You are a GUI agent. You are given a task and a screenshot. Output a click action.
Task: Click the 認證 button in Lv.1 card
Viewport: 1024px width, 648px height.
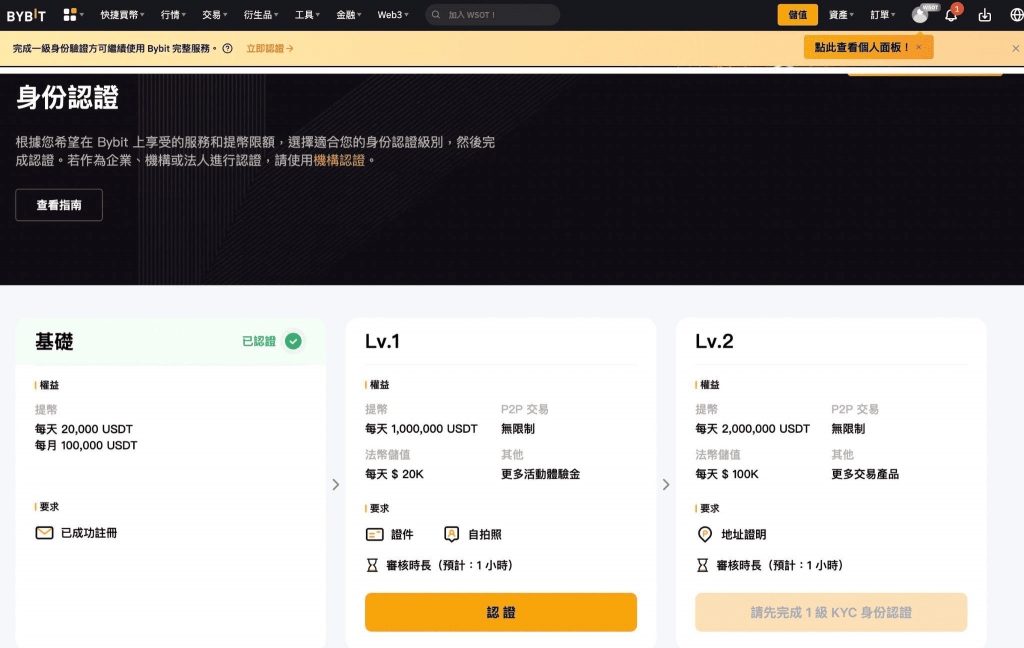pos(501,612)
